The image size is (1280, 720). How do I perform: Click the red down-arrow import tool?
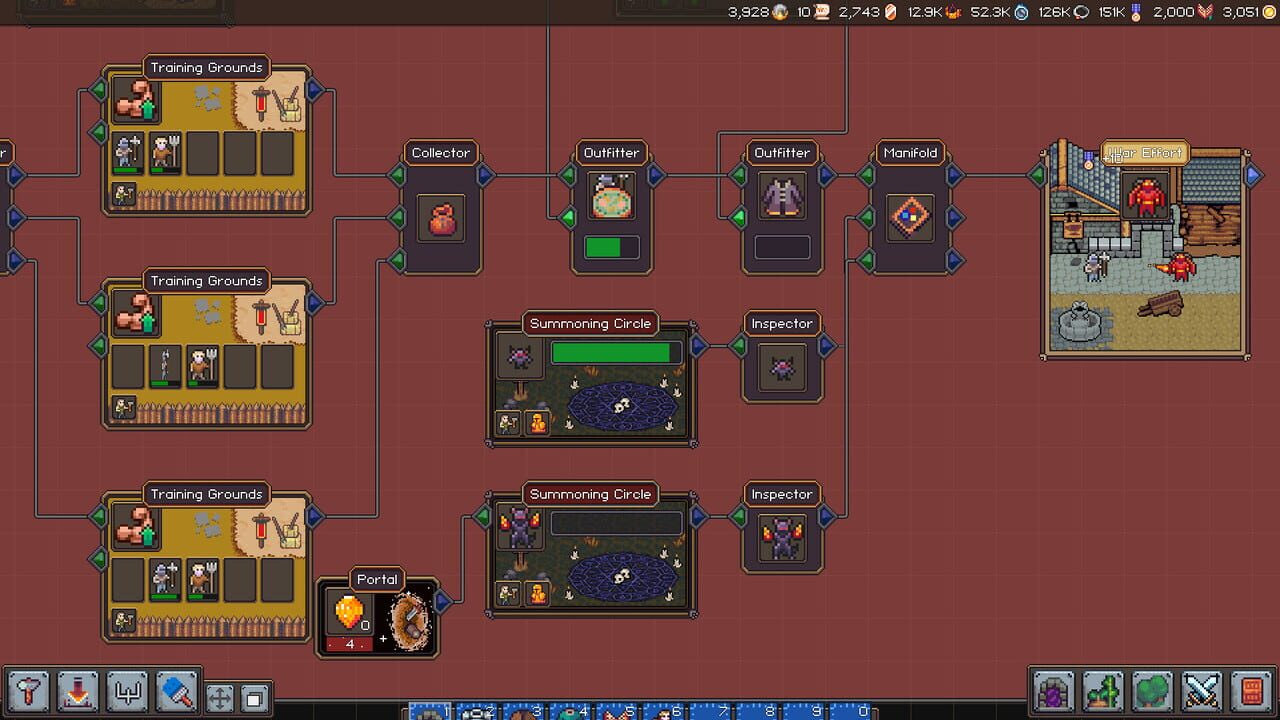point(78,692)
